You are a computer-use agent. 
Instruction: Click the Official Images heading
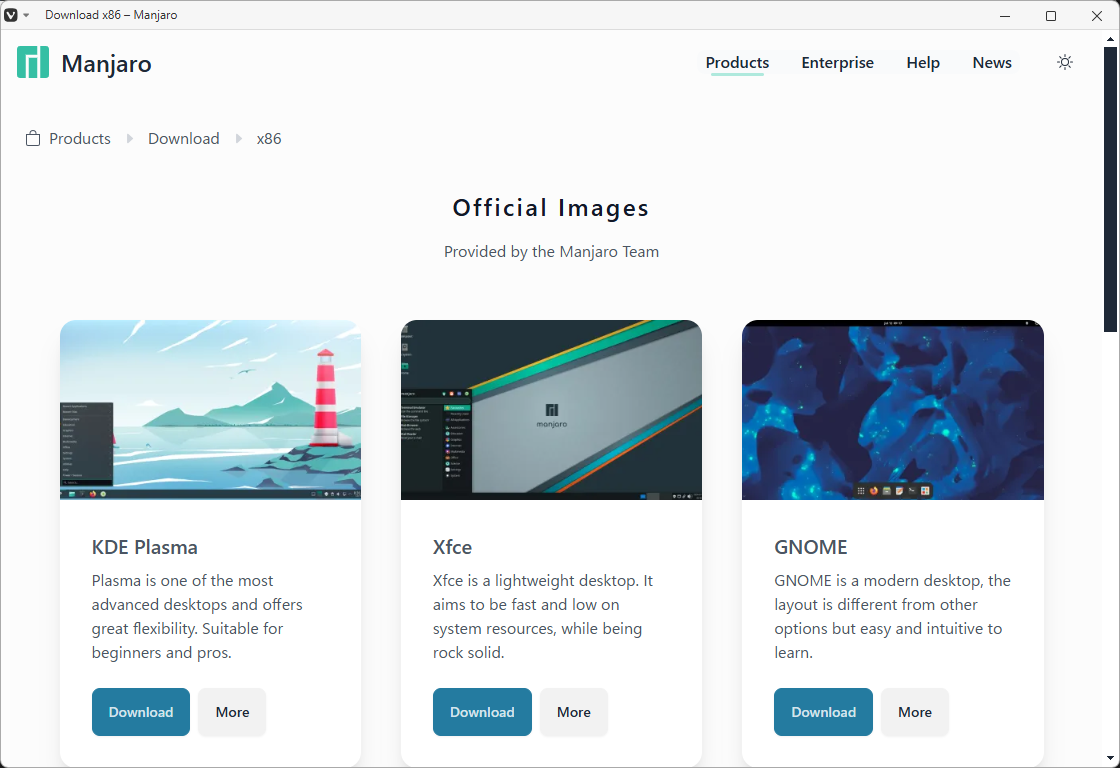tap(551, 208)
